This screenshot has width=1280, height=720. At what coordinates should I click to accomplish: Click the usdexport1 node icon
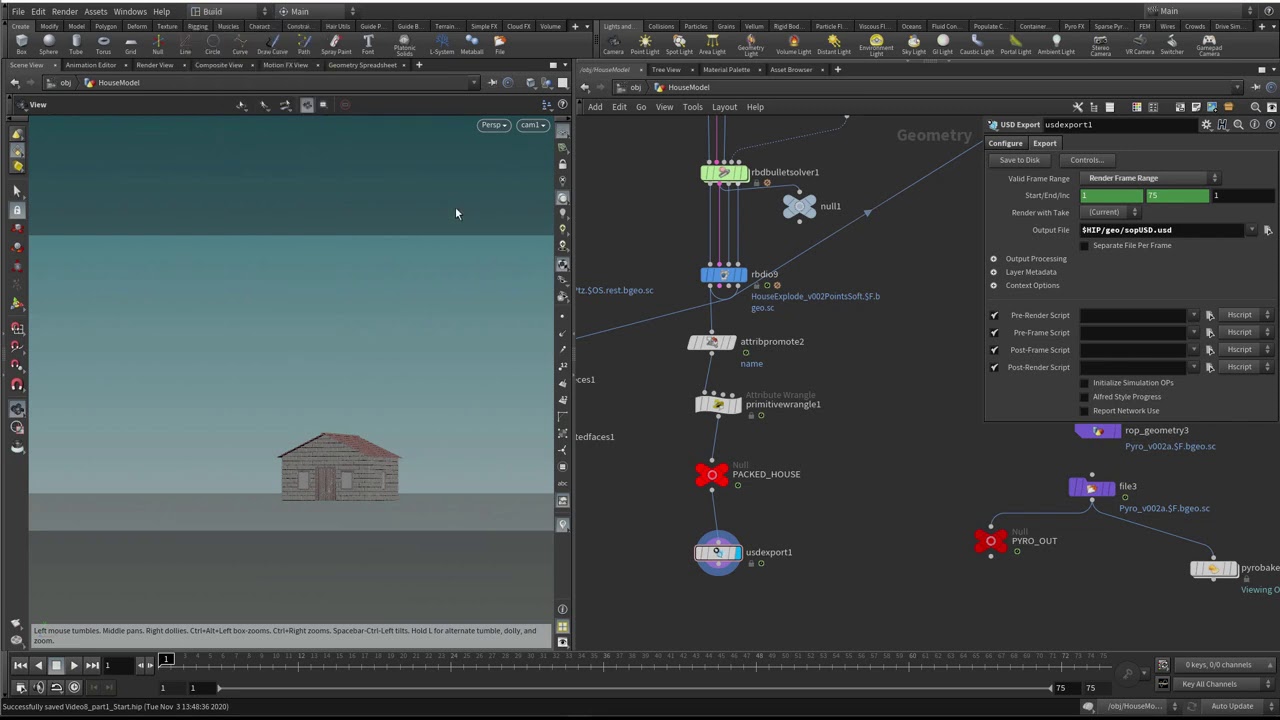click(x=718, y=552)
